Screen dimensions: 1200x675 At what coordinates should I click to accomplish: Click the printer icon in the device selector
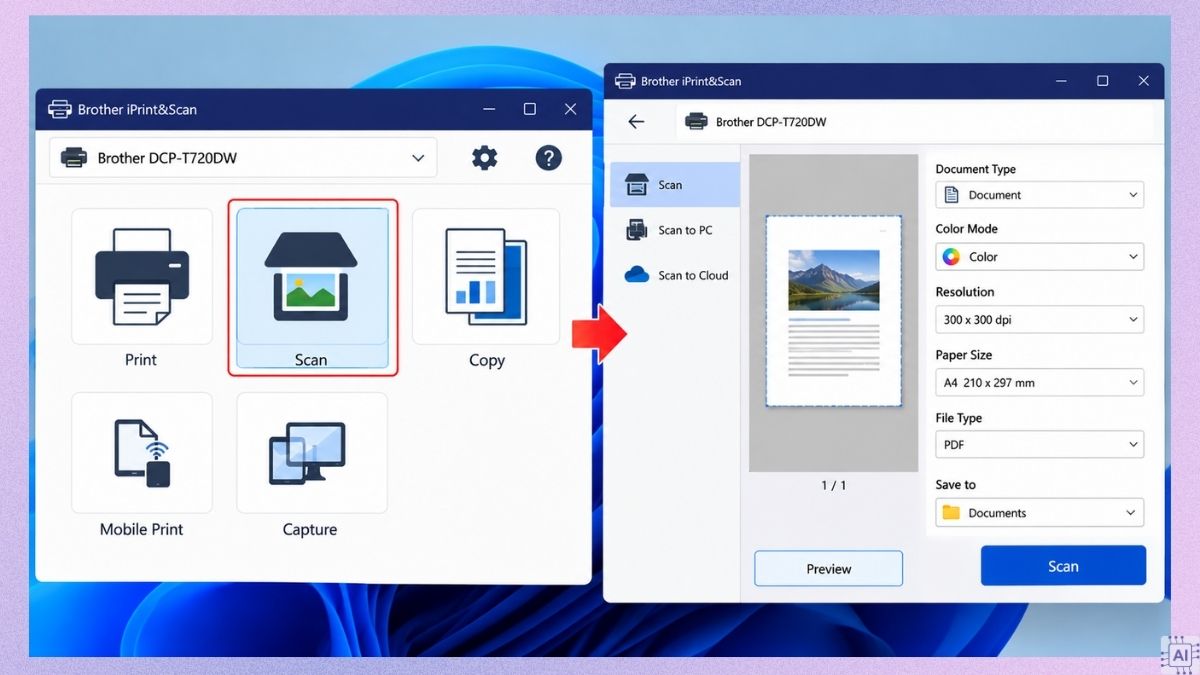point(74,158)
